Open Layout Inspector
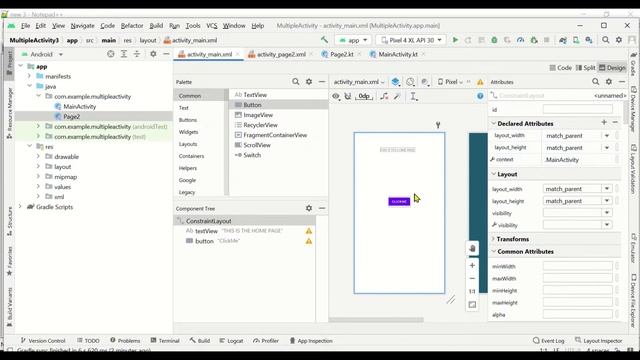640x360 pixels. tap(598, 340)
